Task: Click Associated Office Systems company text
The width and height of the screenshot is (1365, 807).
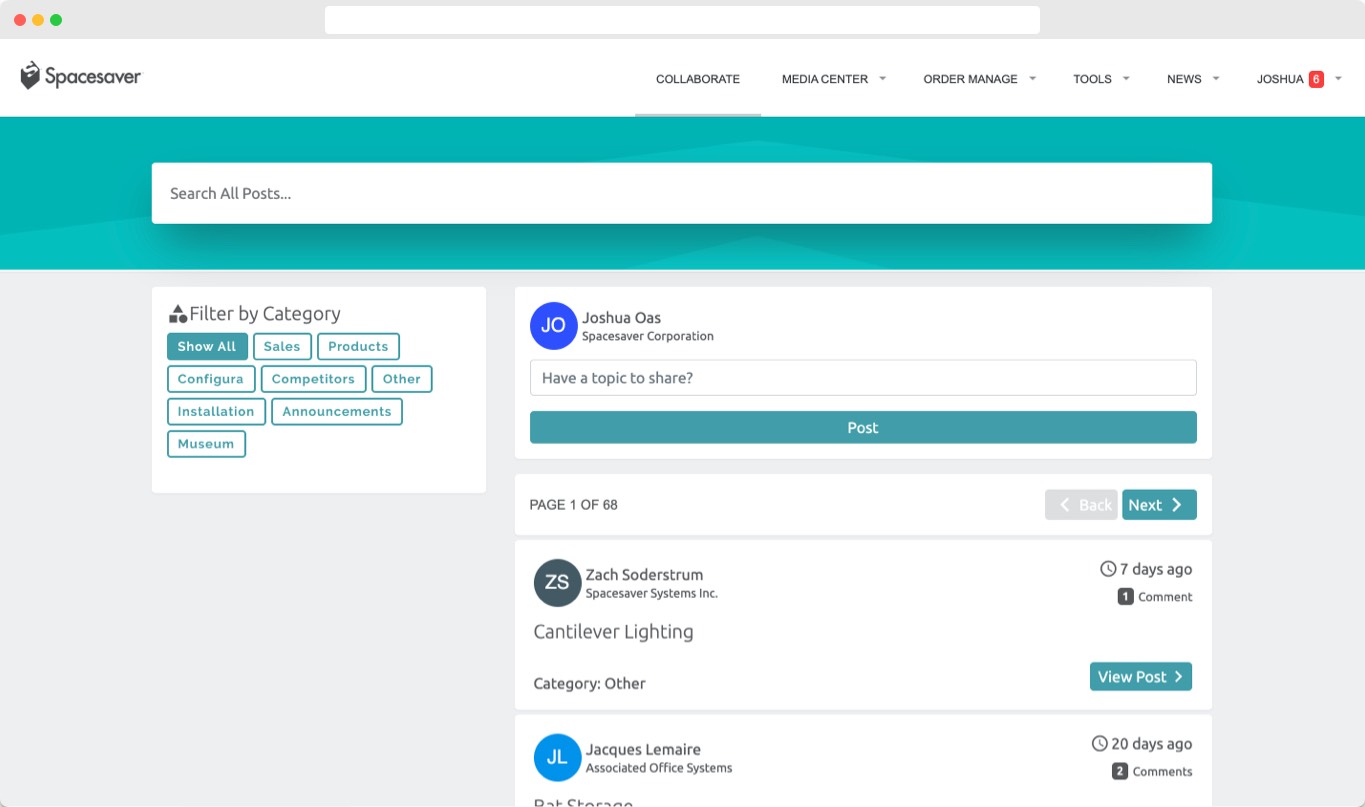Action: pyautogui.click(x=659, y=768)
